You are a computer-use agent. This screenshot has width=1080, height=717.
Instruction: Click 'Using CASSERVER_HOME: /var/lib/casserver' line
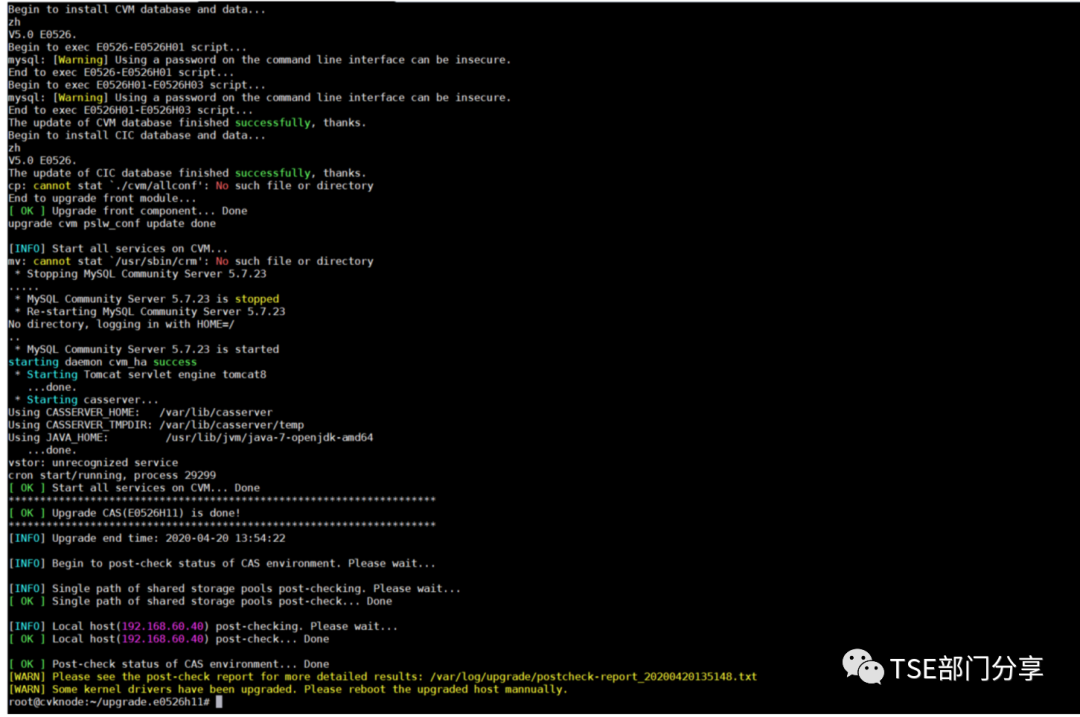pos(140,413)
